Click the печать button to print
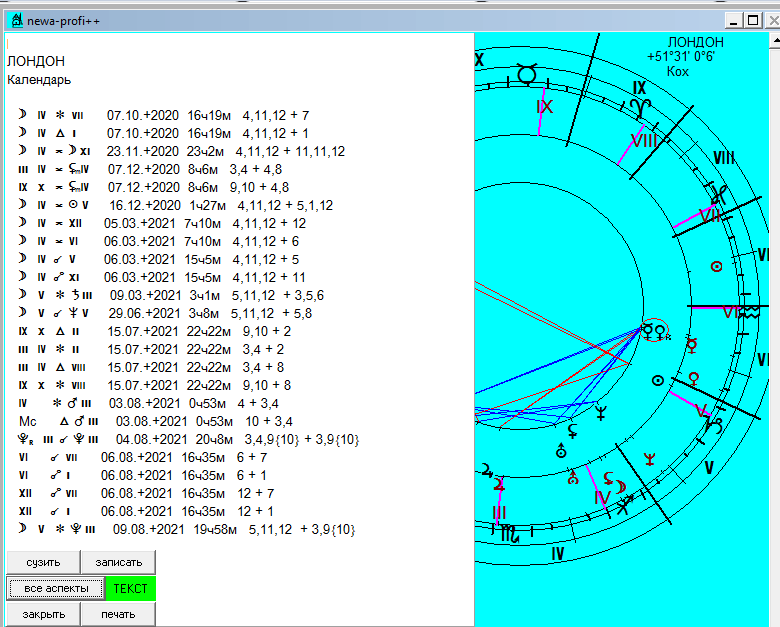The width and height of the screenshot is (780, 627). point(118,614)
